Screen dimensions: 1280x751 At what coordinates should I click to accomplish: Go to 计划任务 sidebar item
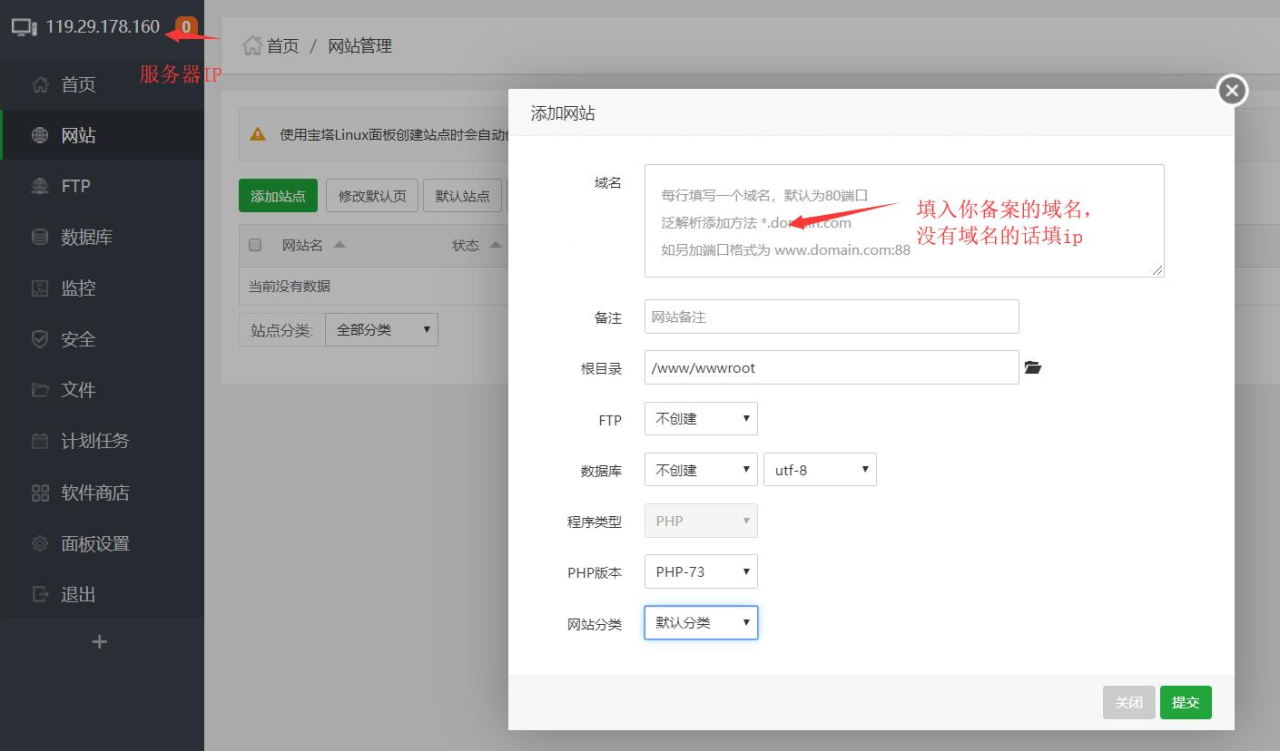click(95, 441)
